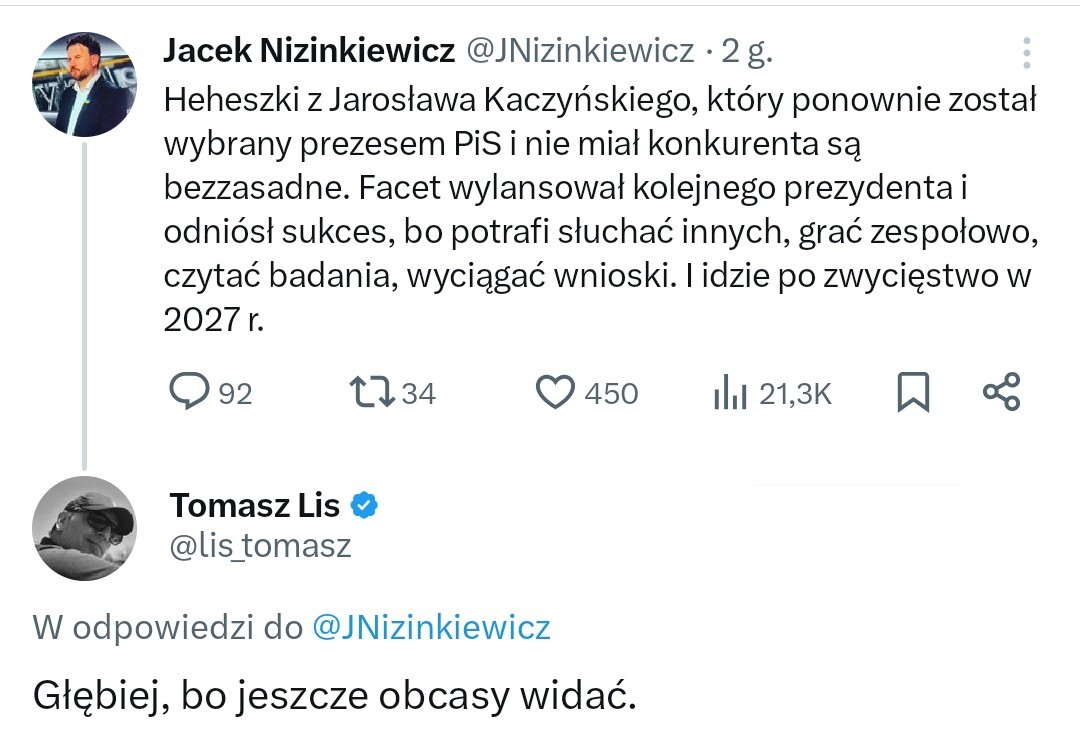Click the gray @JNizinkiewicz handle beside author name
1080x733 pixels.
click(x=579, y=52)
